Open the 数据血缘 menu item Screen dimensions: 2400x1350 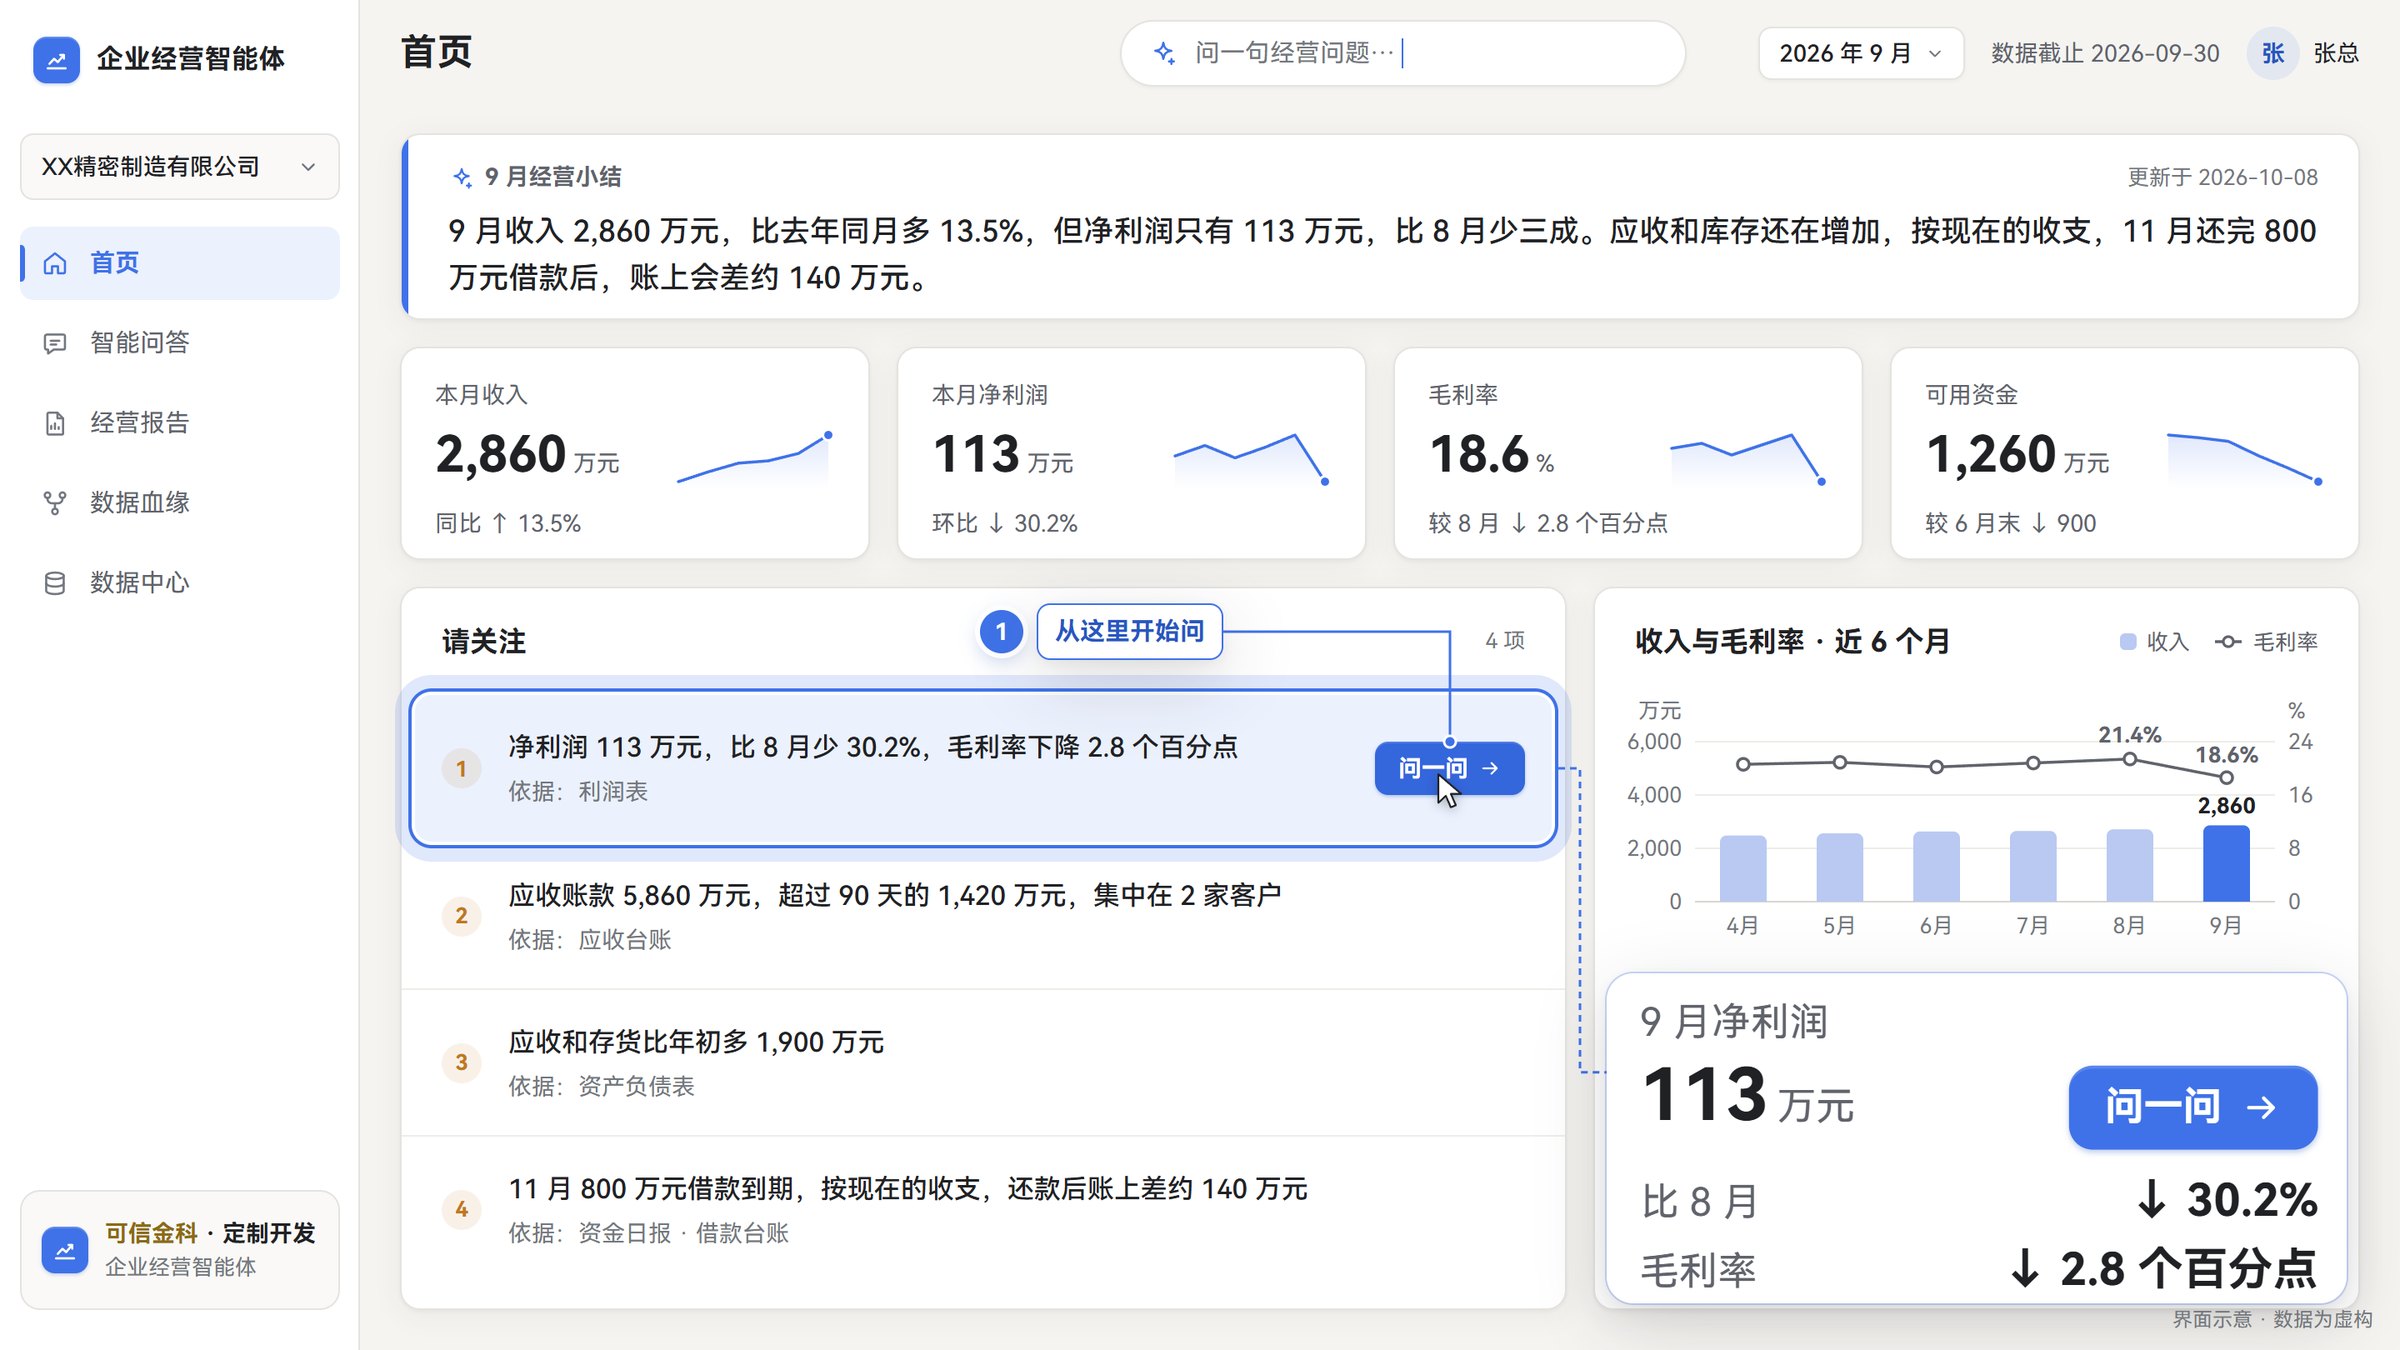180,503
